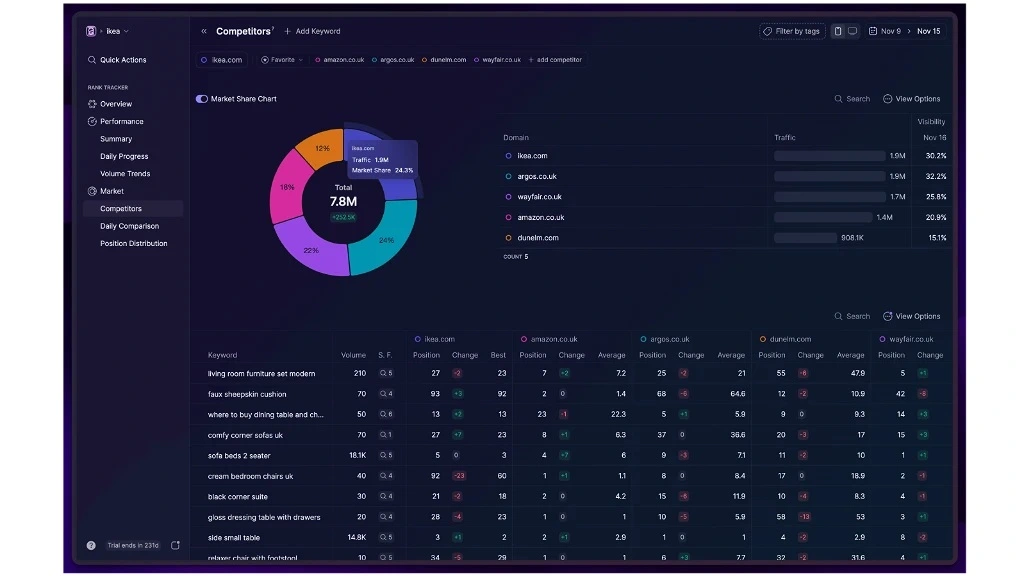The width and height of the screenshot is (1024, 576).
Task: Click the workspace logo icon beside ikea
Action: [x=91, y=31]
